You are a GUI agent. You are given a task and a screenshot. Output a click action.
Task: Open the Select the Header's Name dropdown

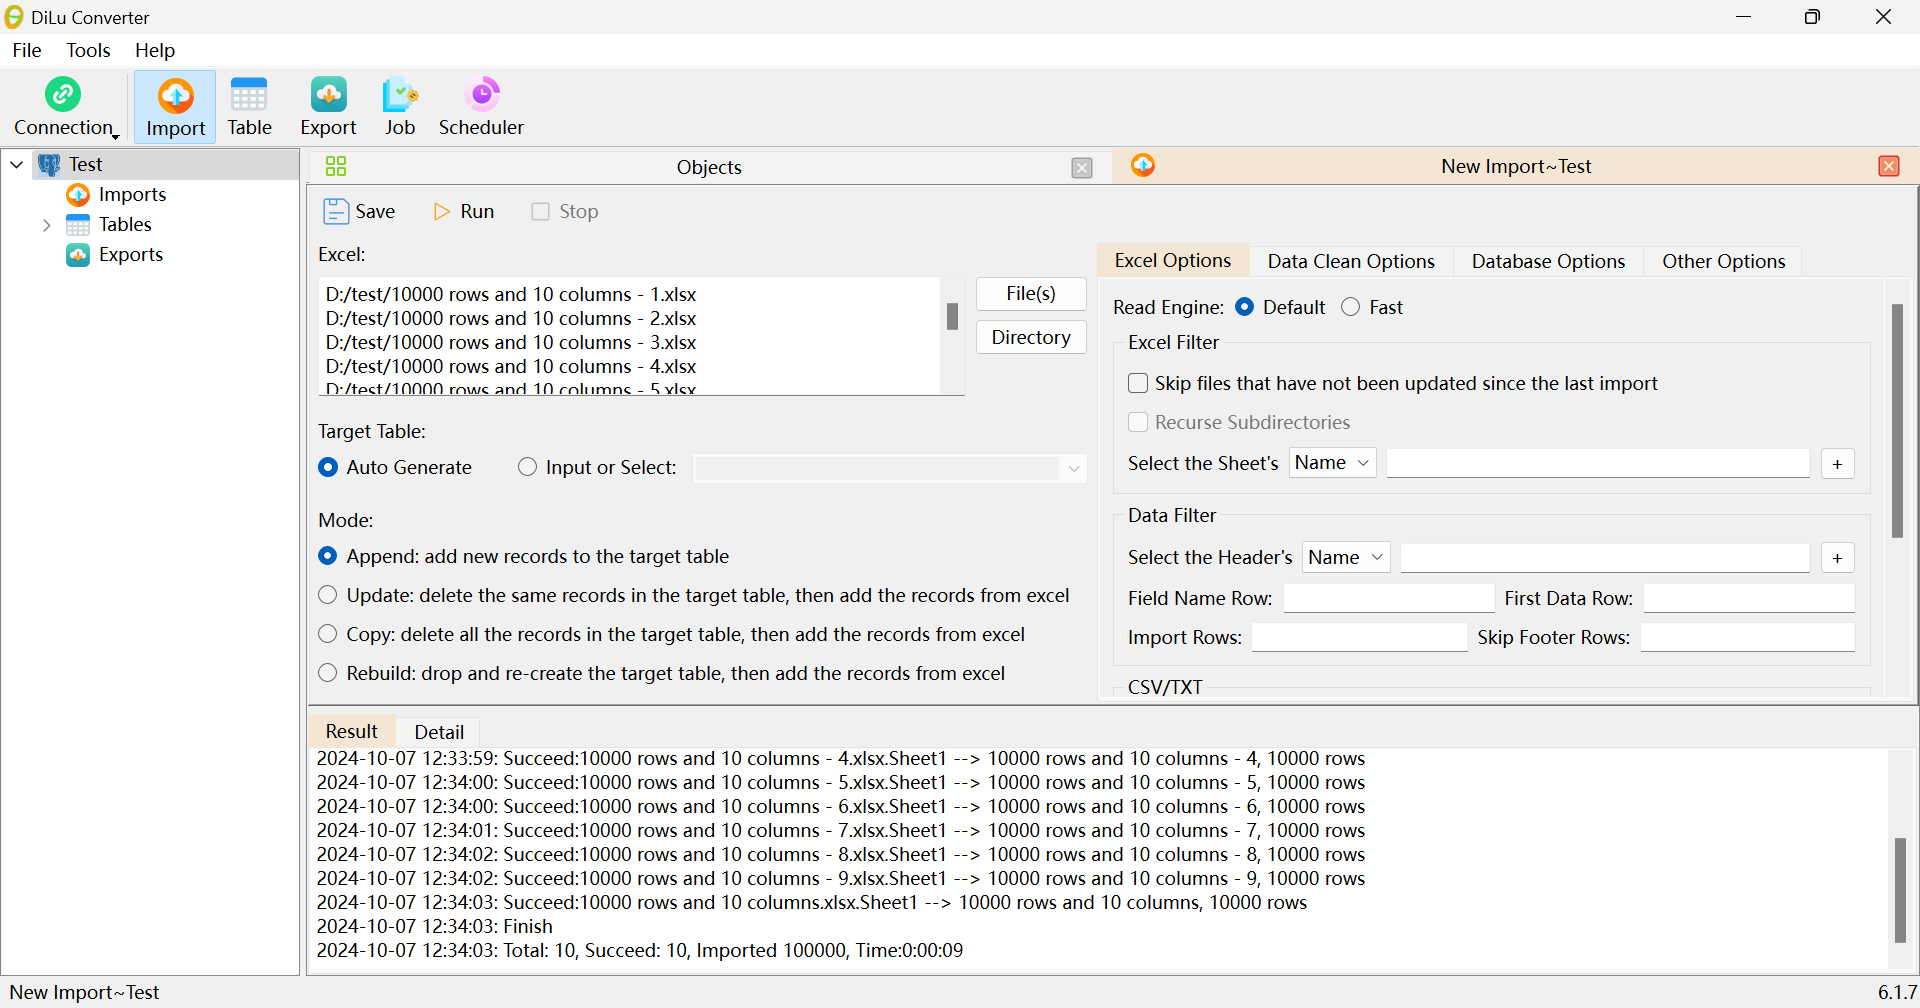pos(1346,557)
